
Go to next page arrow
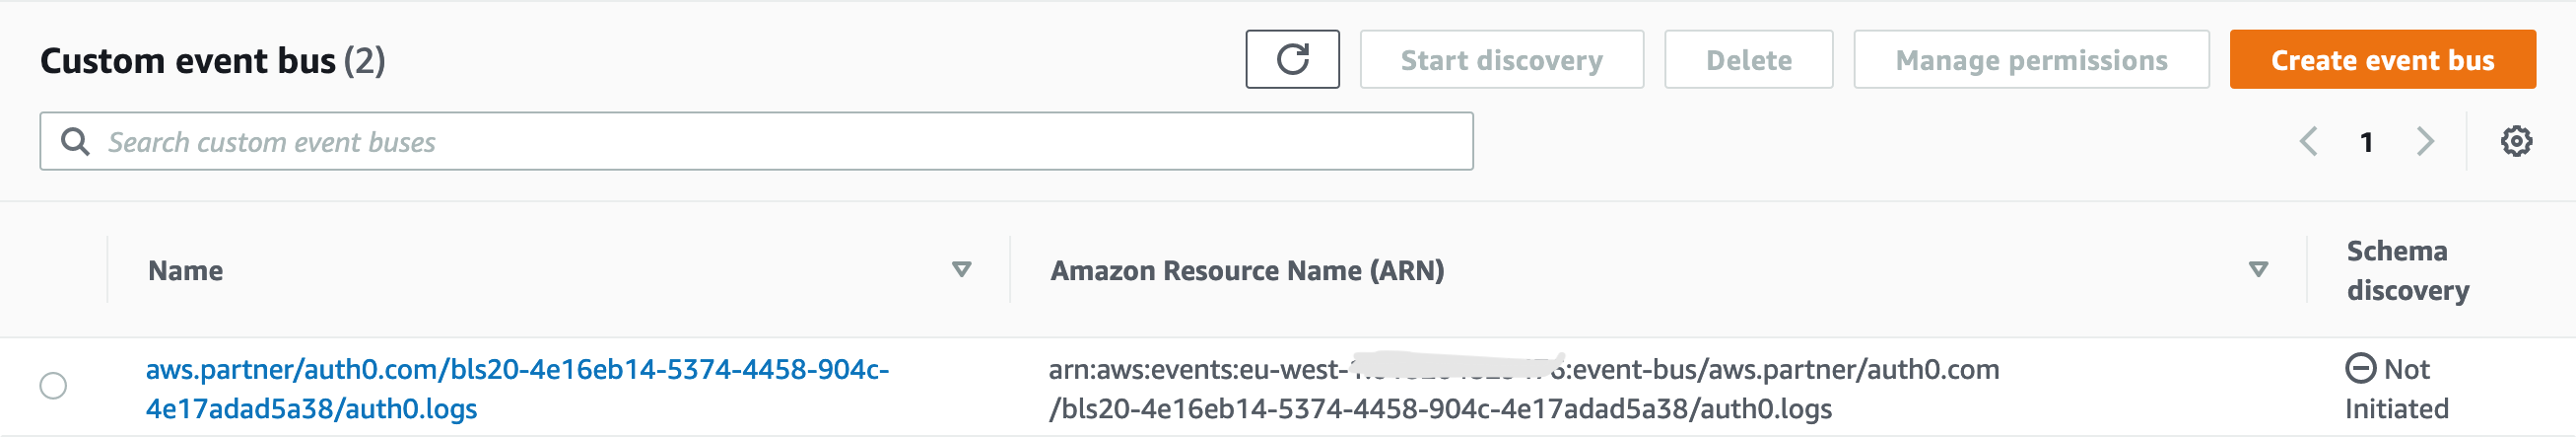tap(2425, 142)
